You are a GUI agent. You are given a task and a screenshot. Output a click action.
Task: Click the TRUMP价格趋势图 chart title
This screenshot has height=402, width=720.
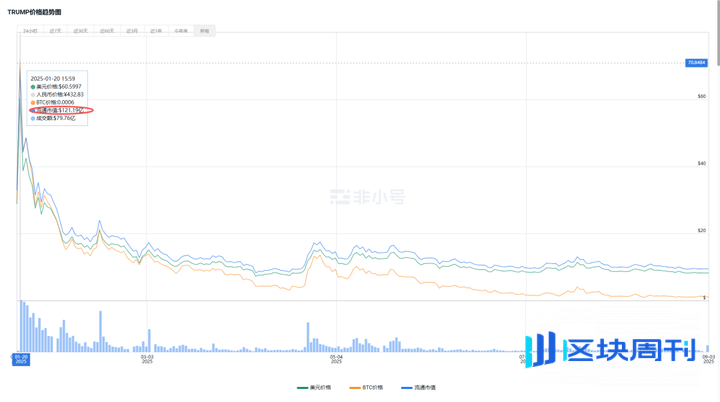pos(34,12)
